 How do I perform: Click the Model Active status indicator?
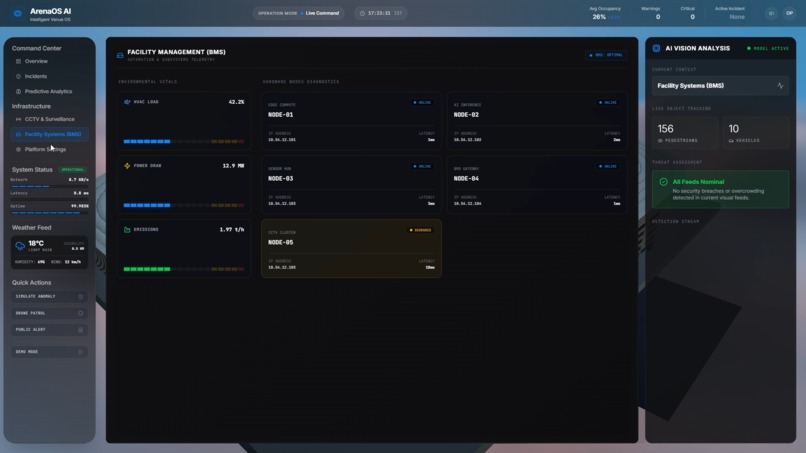click(x=768, y=48)
